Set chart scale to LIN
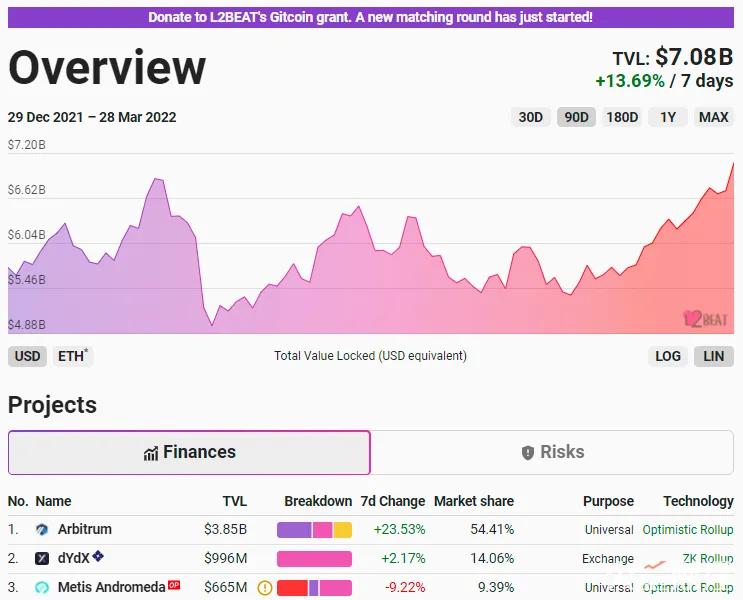Image resolution: width=743 pixels, height=600 pixels. click(714, 356)
